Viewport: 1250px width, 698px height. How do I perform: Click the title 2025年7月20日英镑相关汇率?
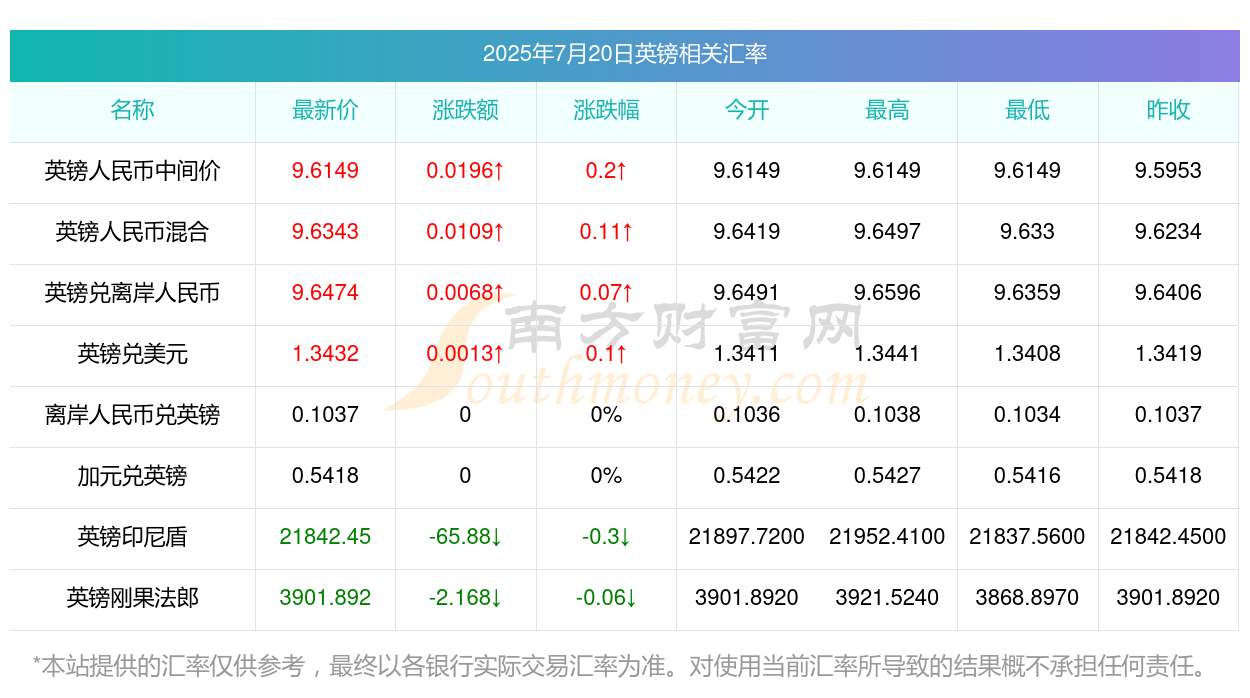(x=625, y=54)
